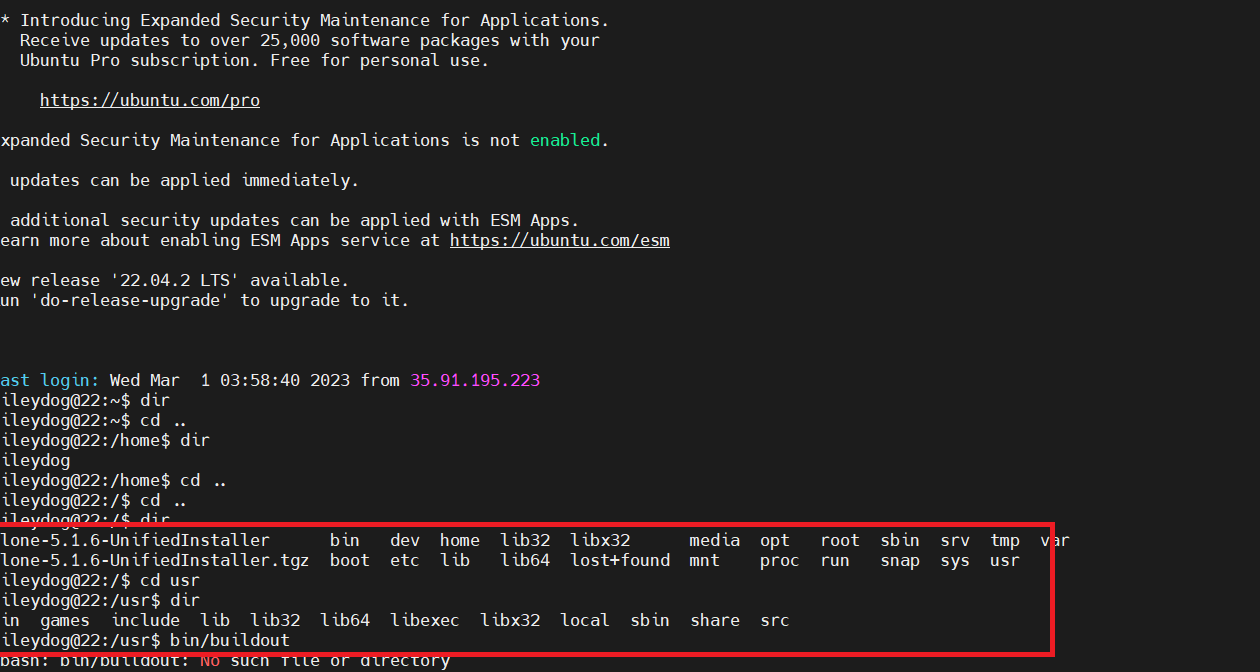Click the red 'No' in the error line
Image resolution: width=1260 pixels, height=672 pixels.
pyautogui.click(x=210, y=660)
